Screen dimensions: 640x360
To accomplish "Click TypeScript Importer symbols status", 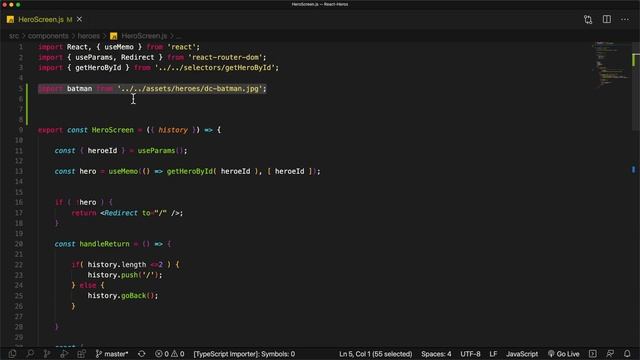I will (244, 354).
